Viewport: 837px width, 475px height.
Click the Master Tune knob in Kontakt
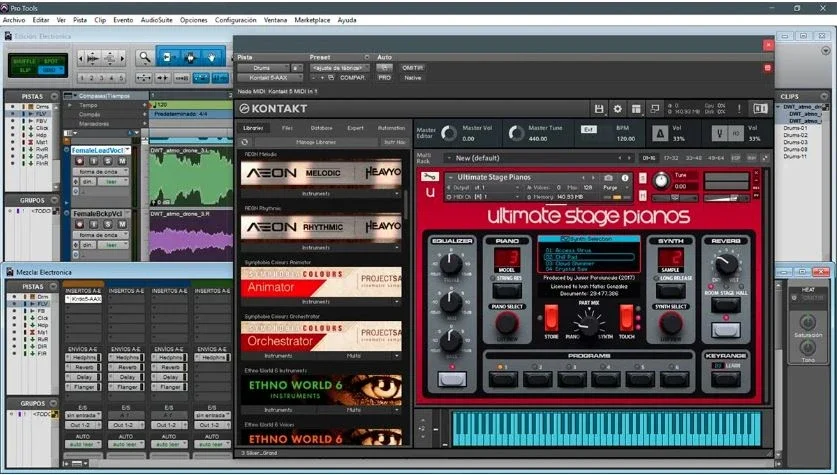click(516, 133)
